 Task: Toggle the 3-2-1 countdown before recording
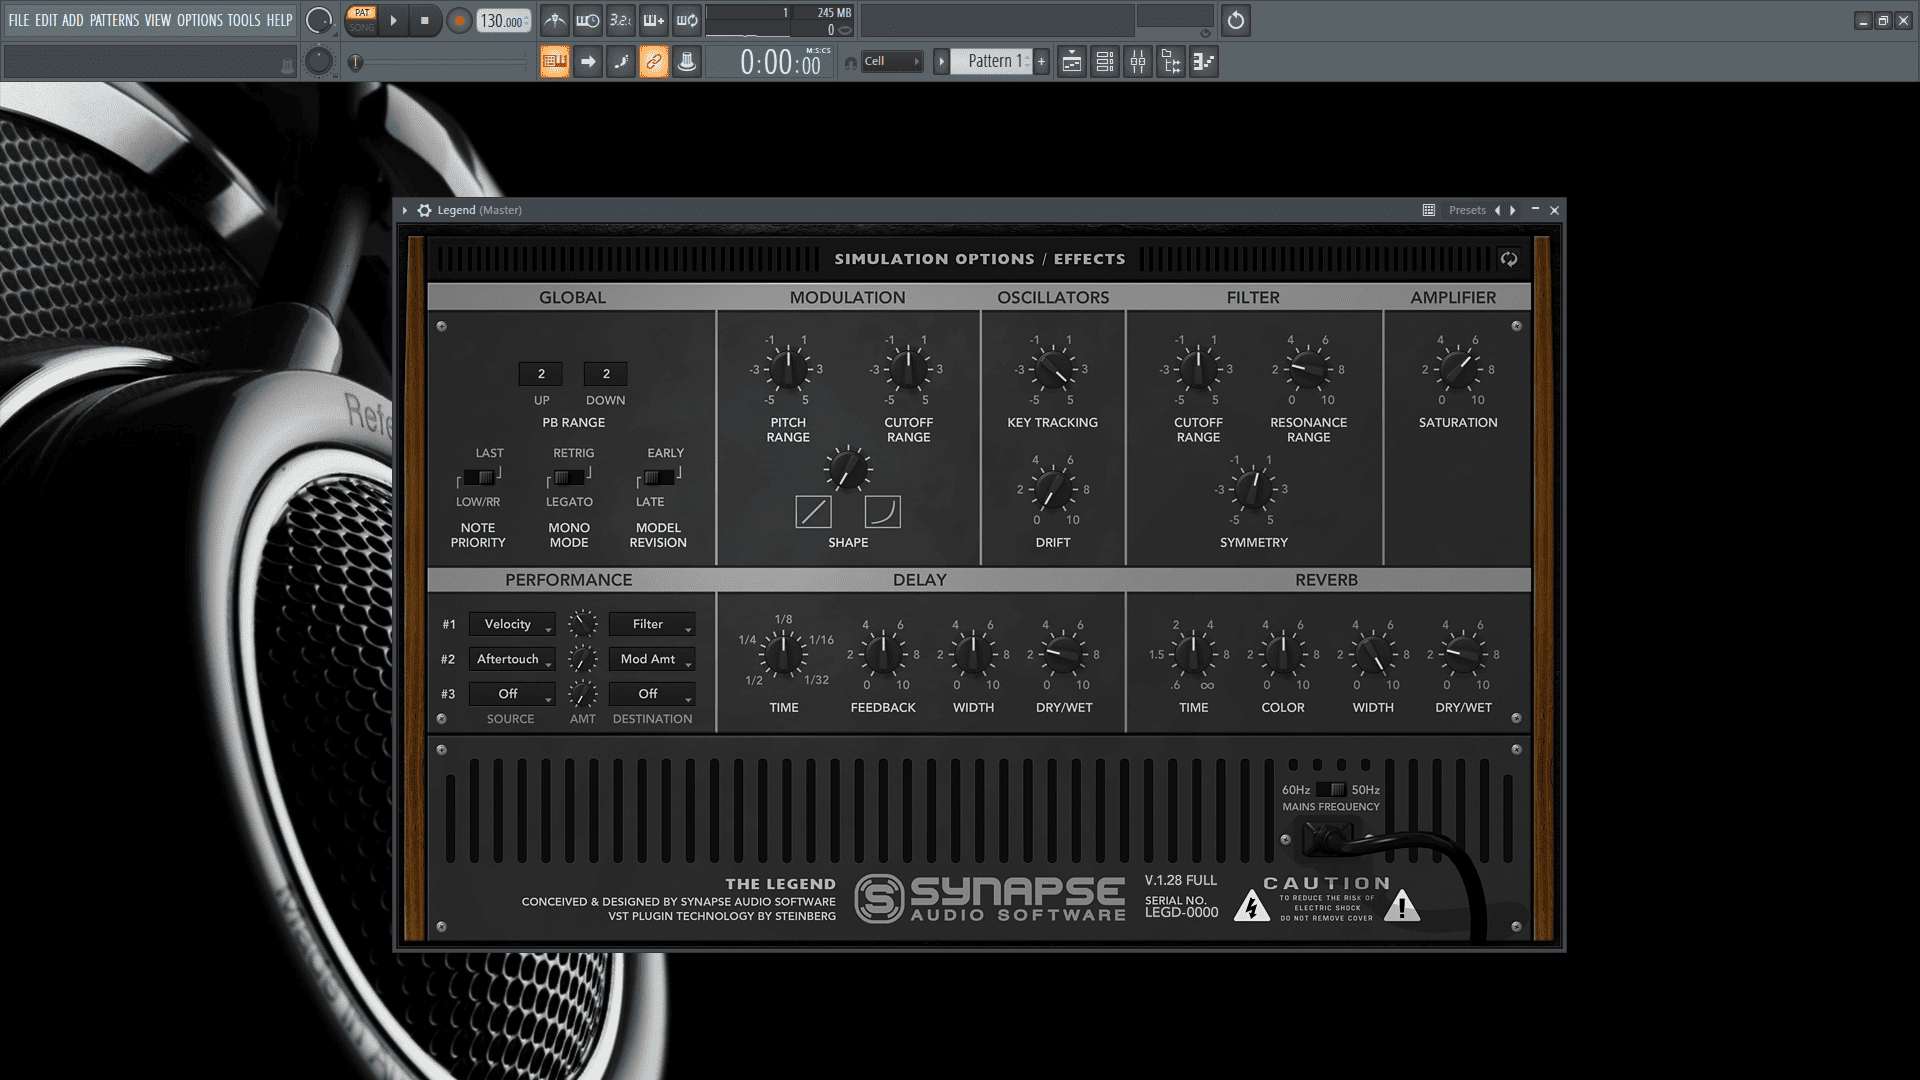[x=621, y=20]
